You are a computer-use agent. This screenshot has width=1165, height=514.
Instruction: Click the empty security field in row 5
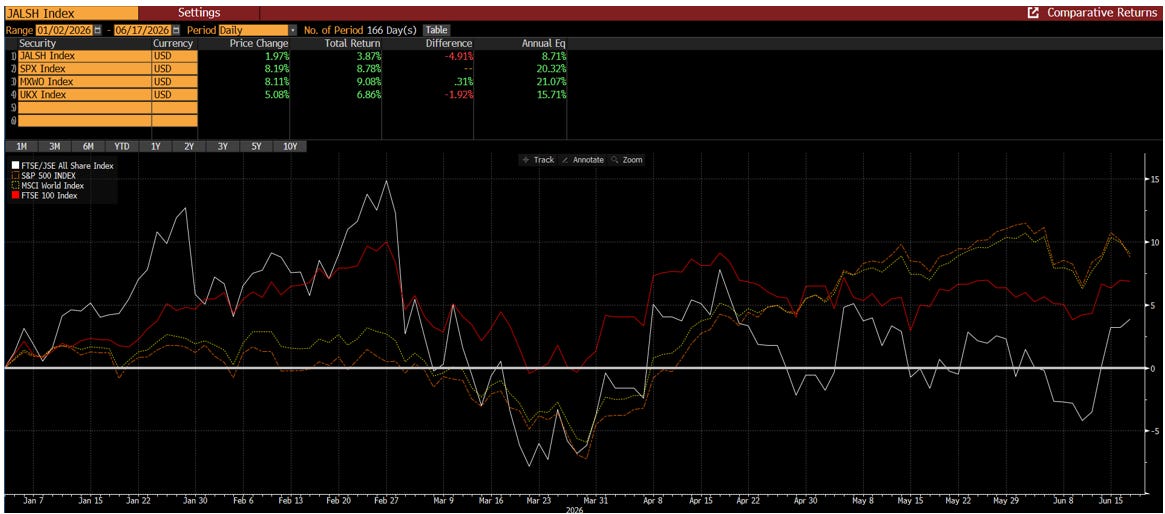point(83,108)
